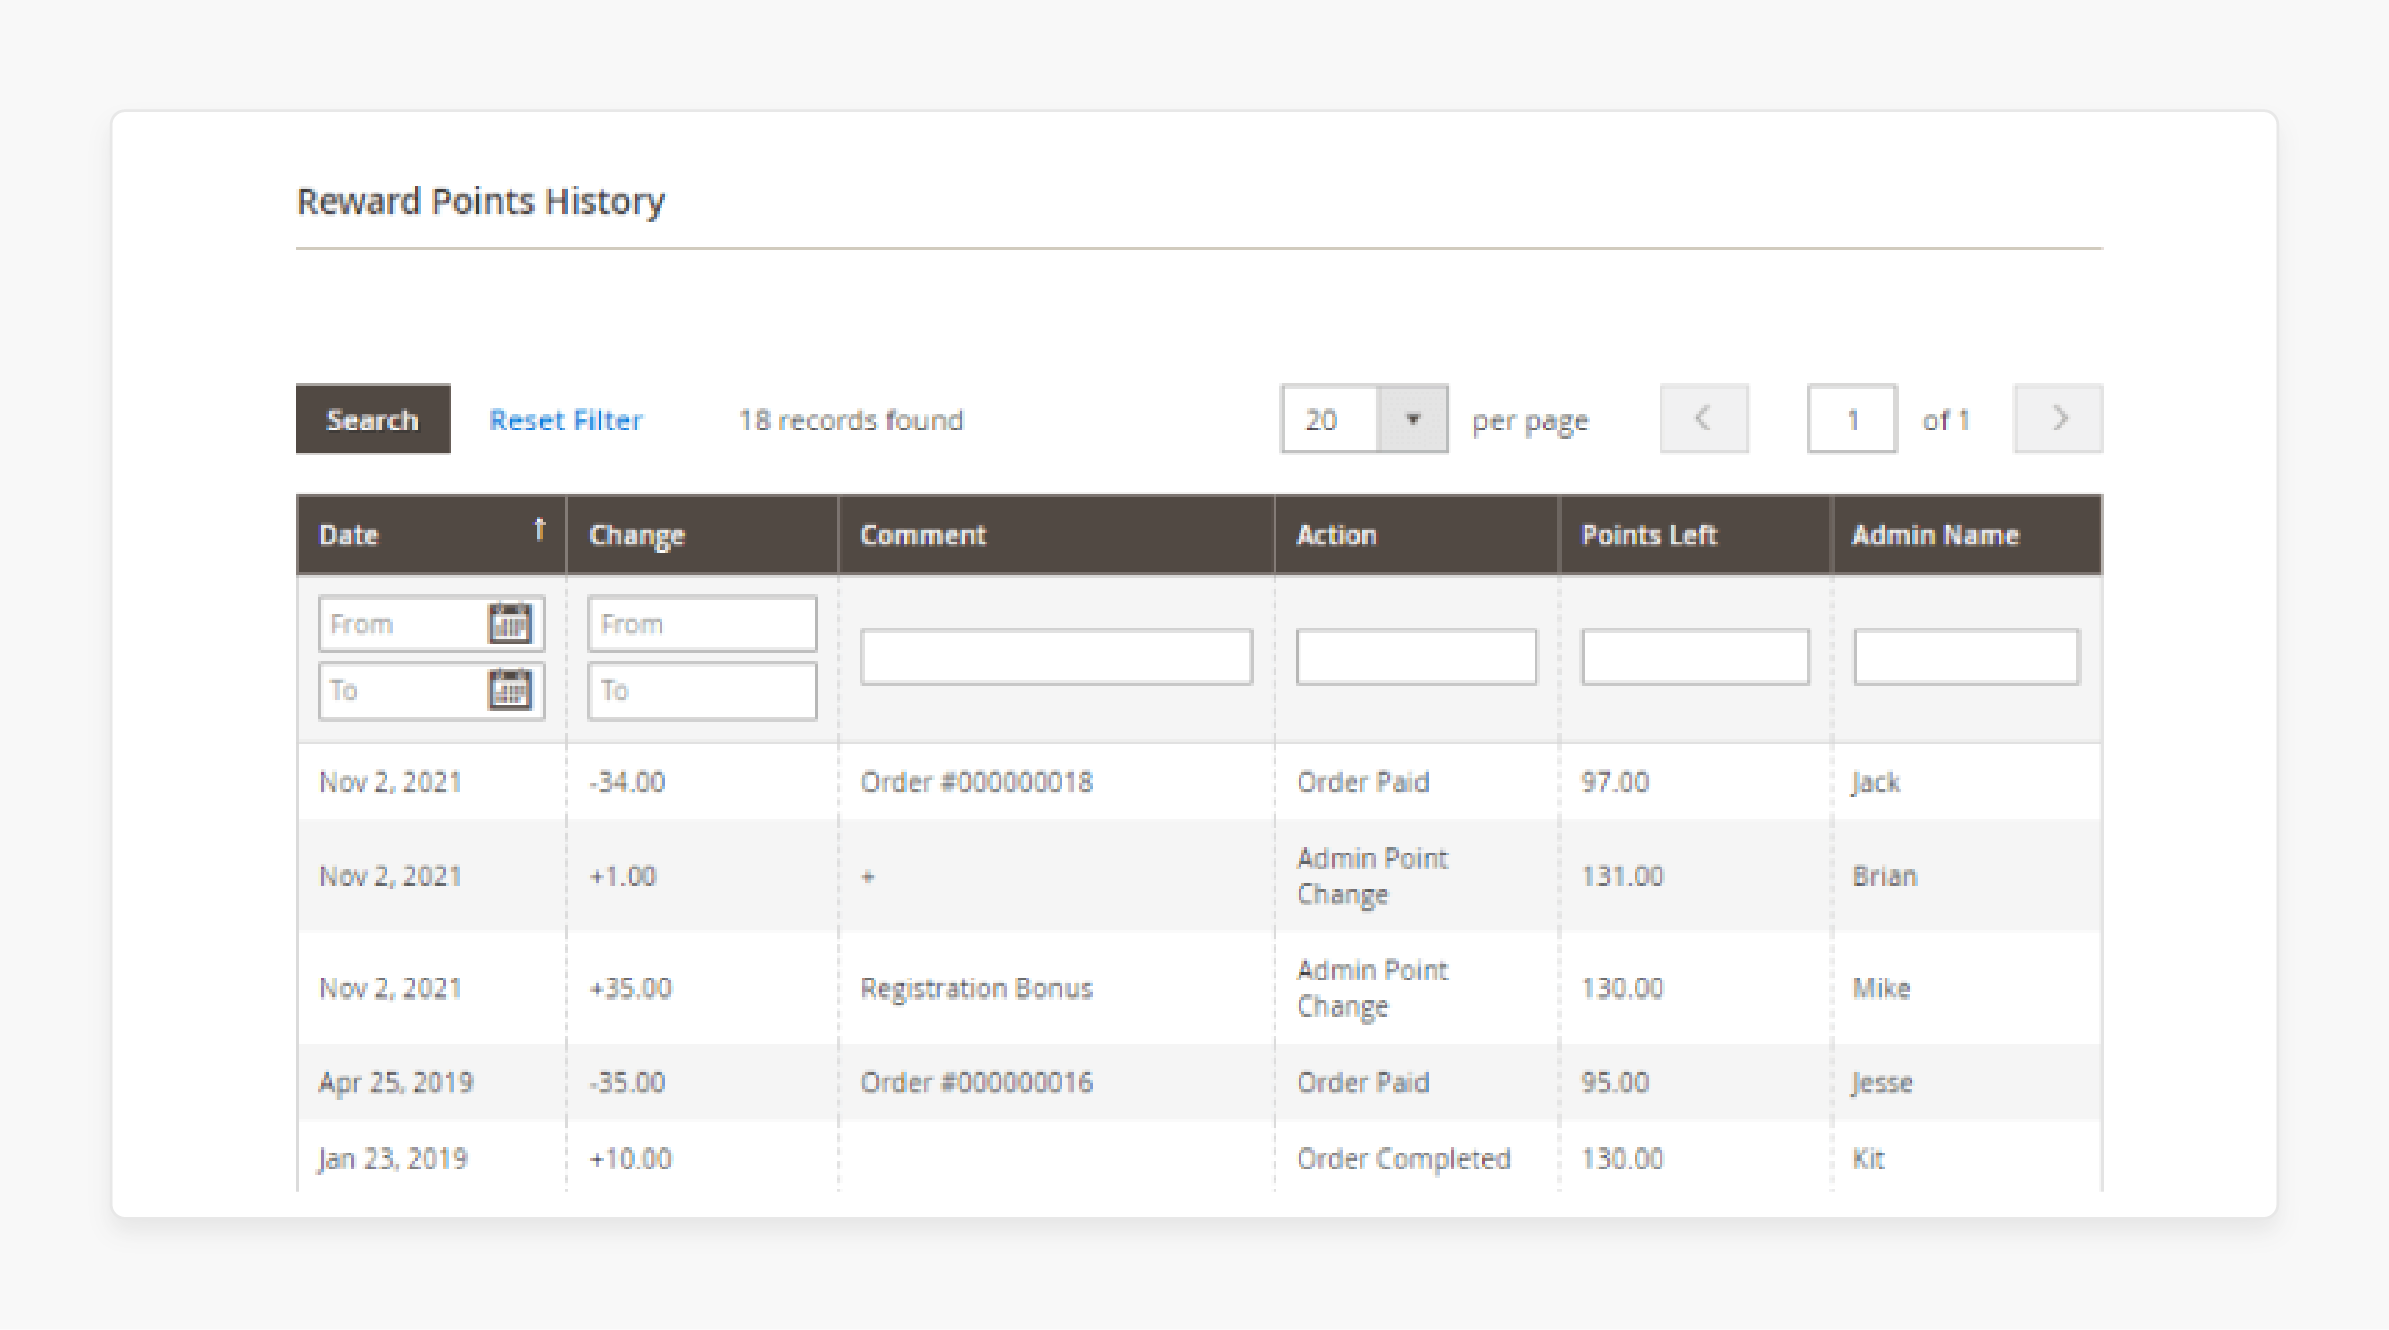Click the Reward Points History heading

(x=481, y=202)
